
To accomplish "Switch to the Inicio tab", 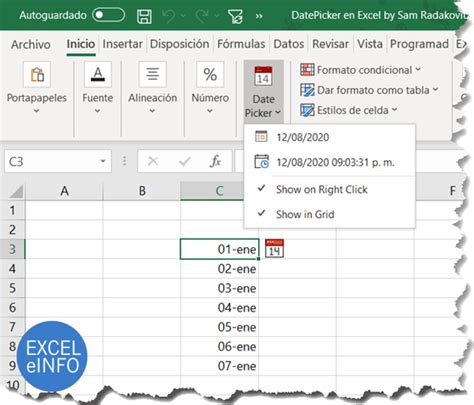I will pyautogui.click(x=81, y=44).
